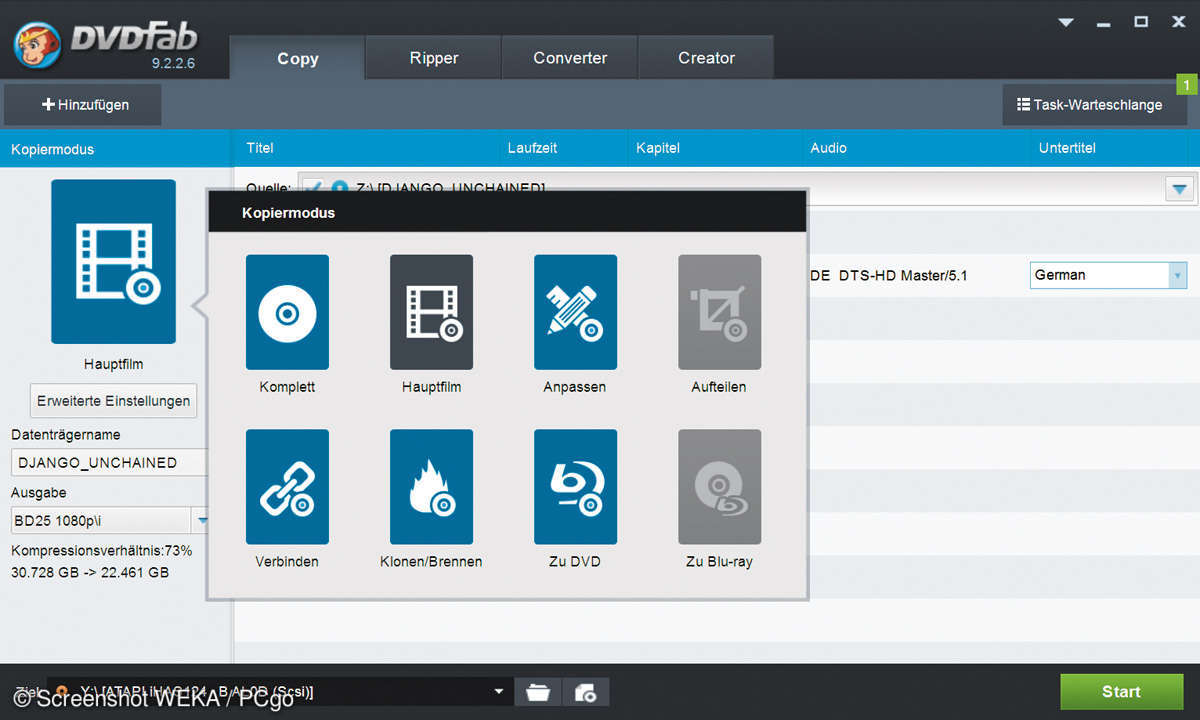The height and width of the screenshot is (720, 1200).
Task: Pick the Verbinden merge mode icon
Action: point(287,487)
